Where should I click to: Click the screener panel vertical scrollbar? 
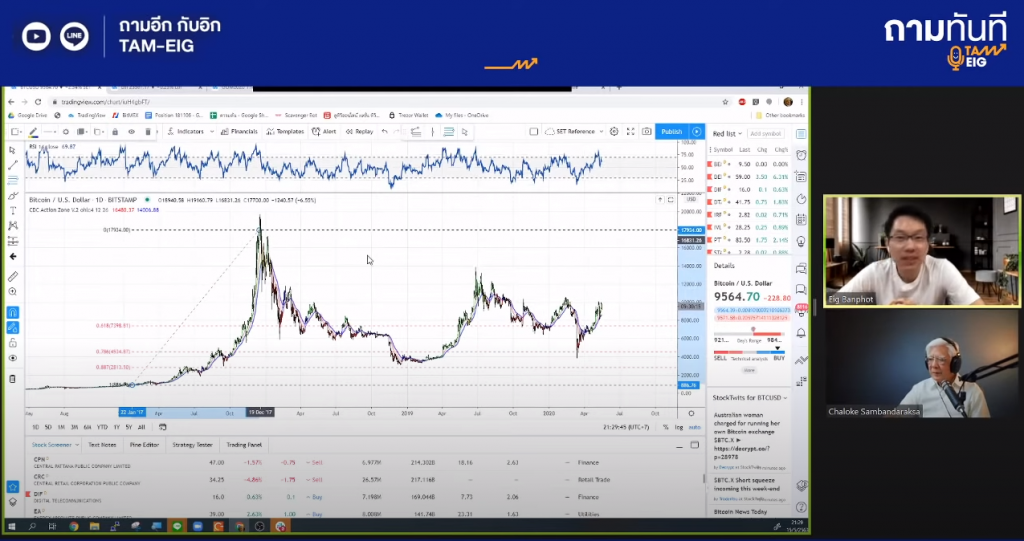click(x=703, y=478)
